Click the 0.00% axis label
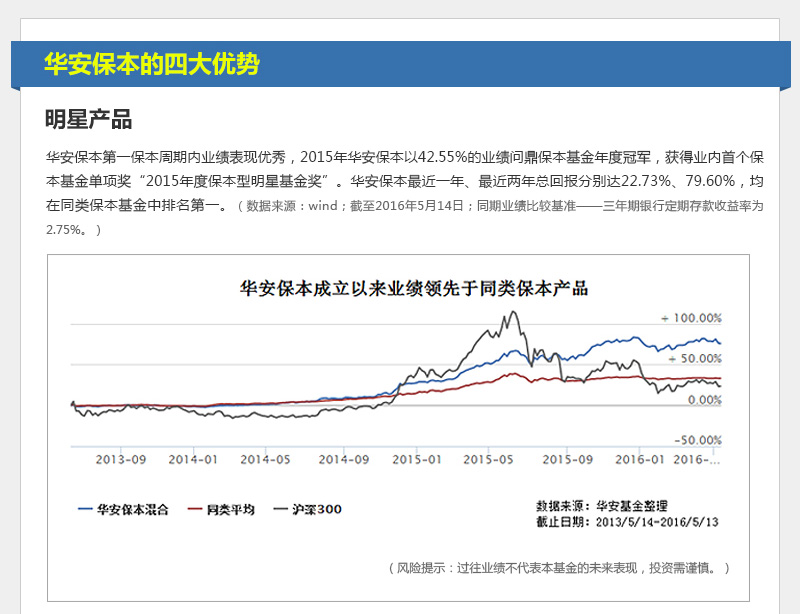Screen dimensions: 800x614 click(705, 400)
